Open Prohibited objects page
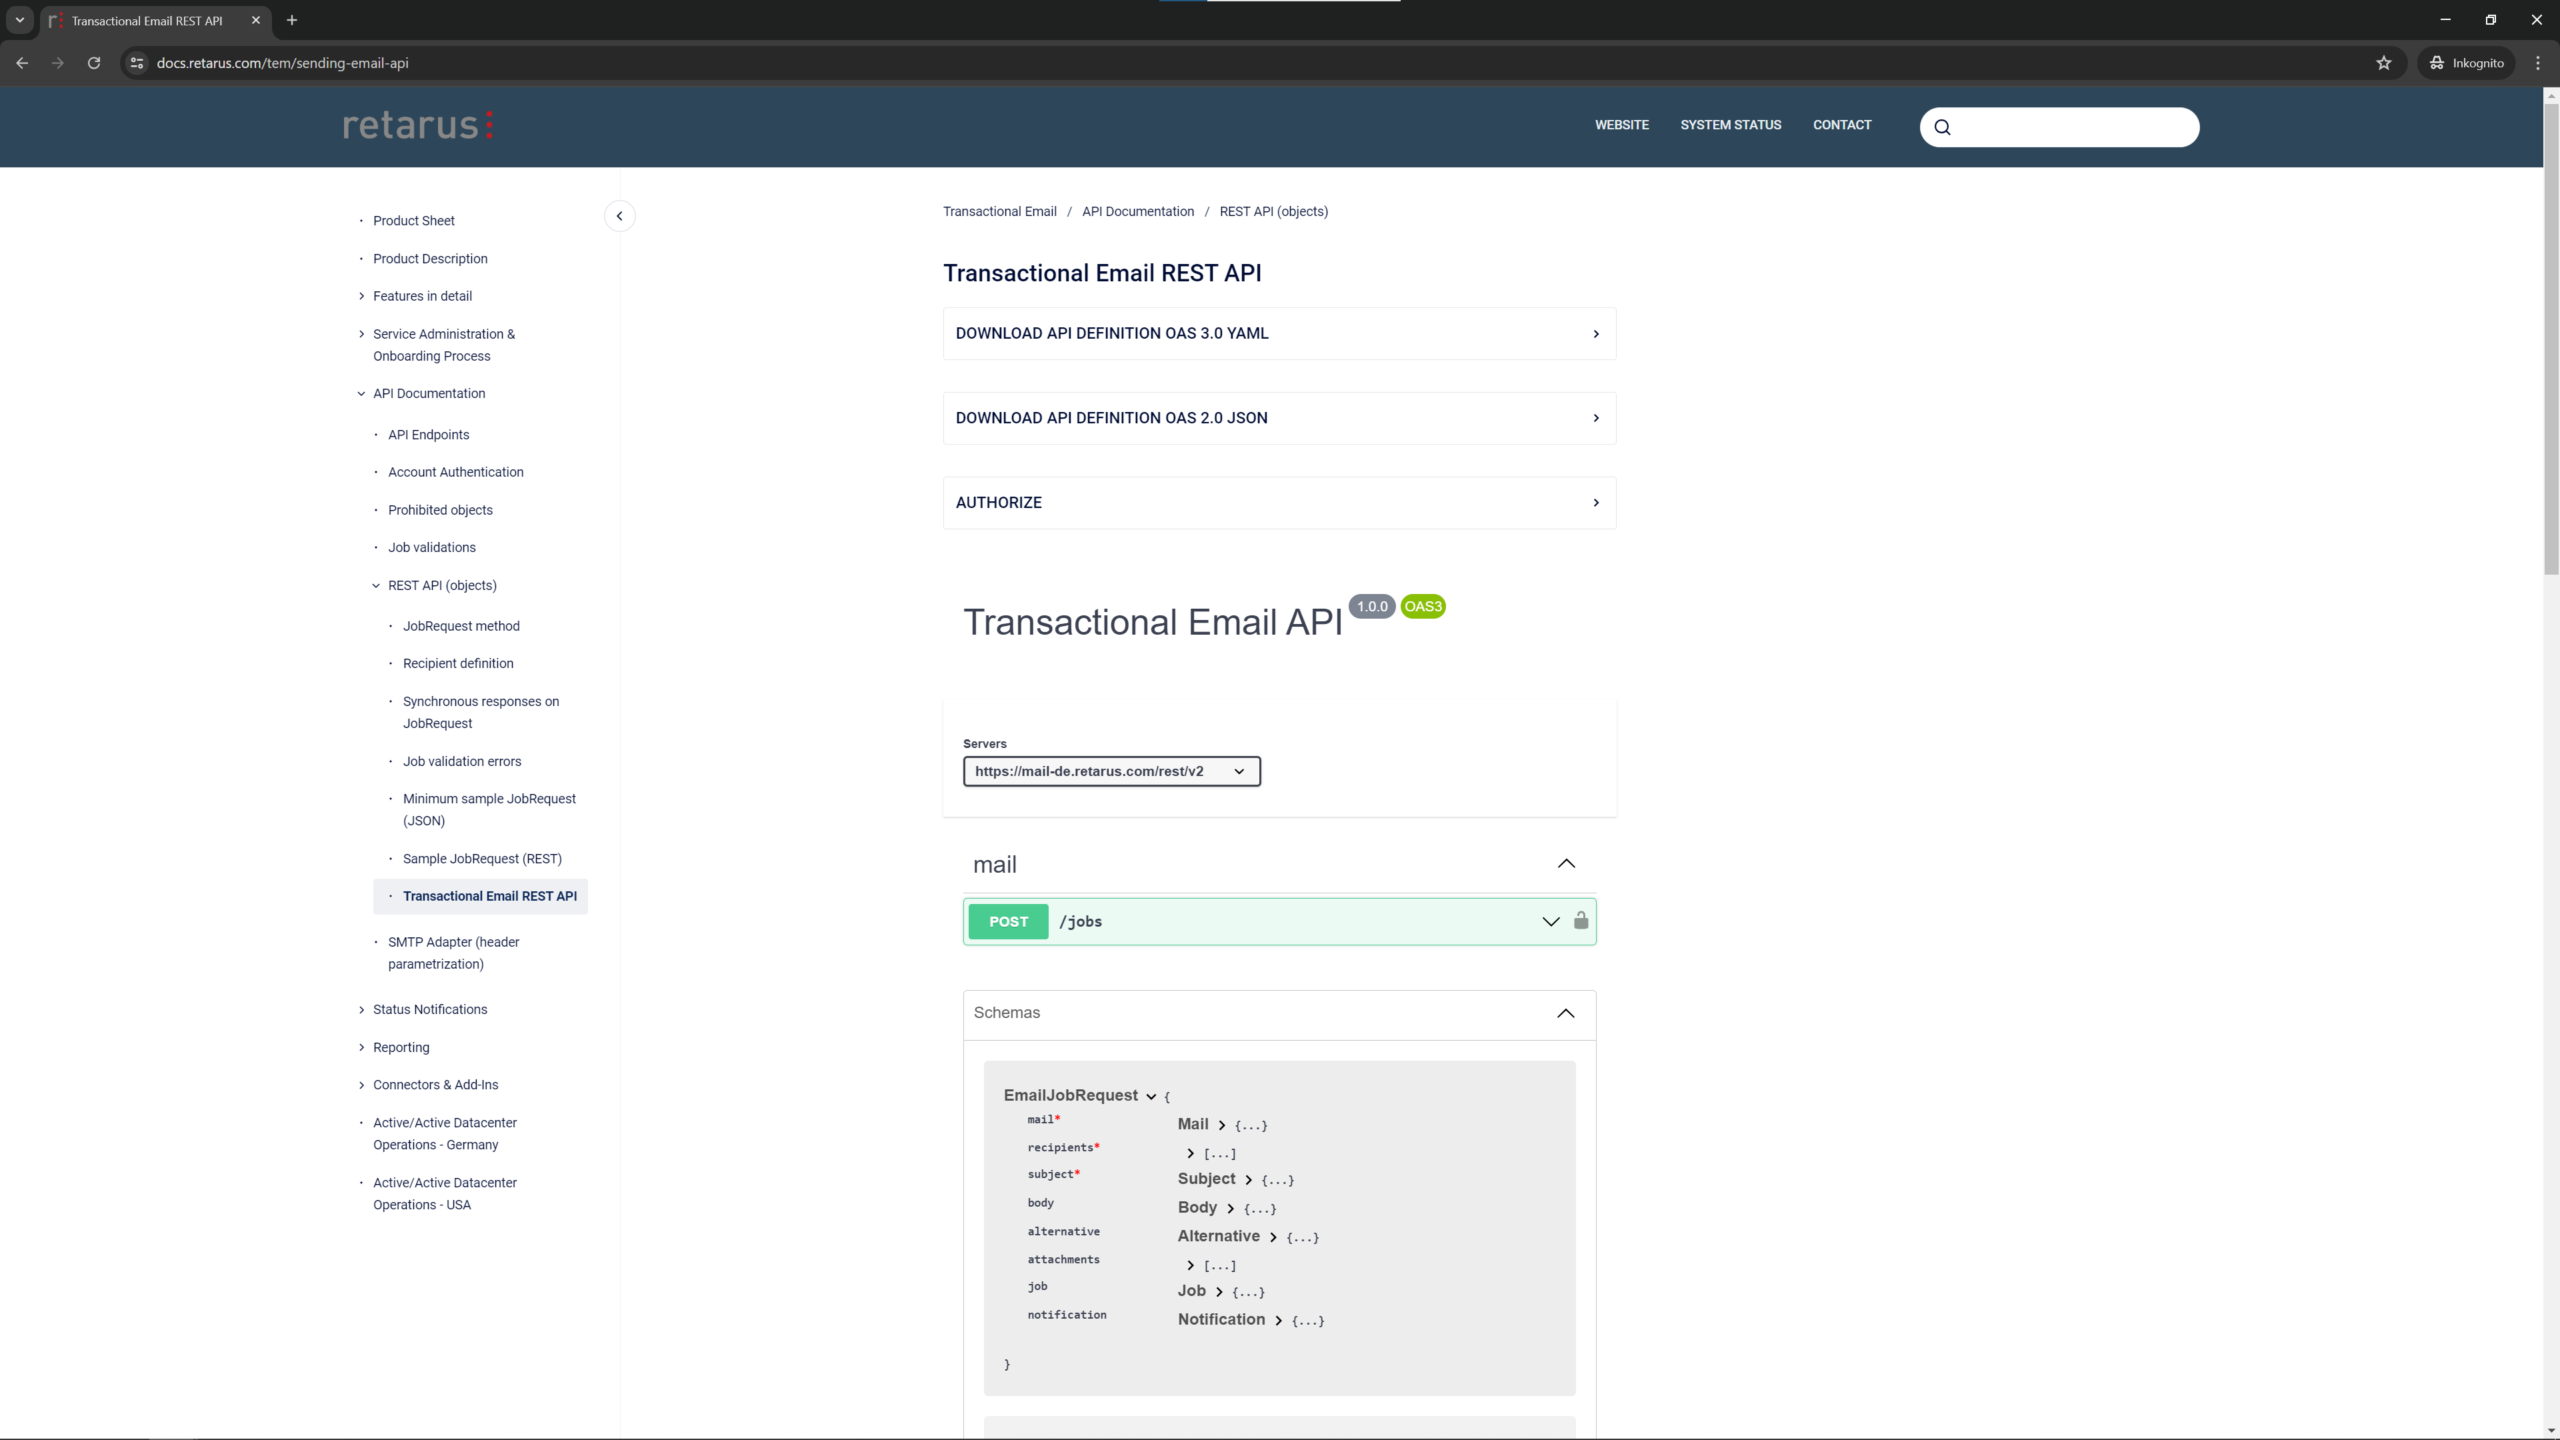Image resolution: width=2560 pixels, height=1440 pixels. (440, 510)
